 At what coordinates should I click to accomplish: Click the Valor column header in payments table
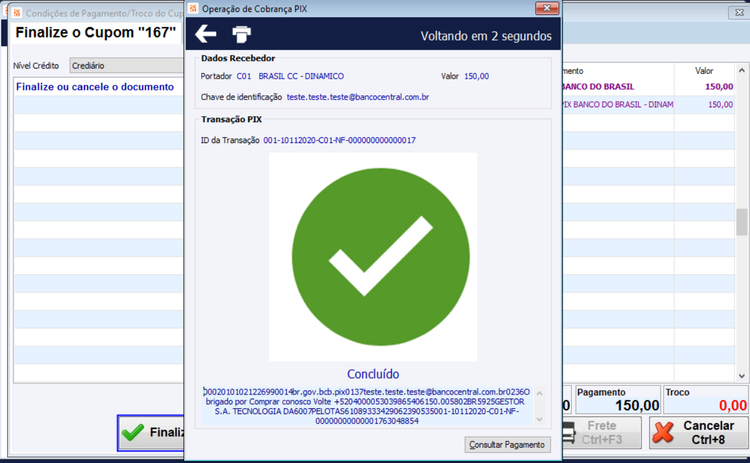pos(704,71)
